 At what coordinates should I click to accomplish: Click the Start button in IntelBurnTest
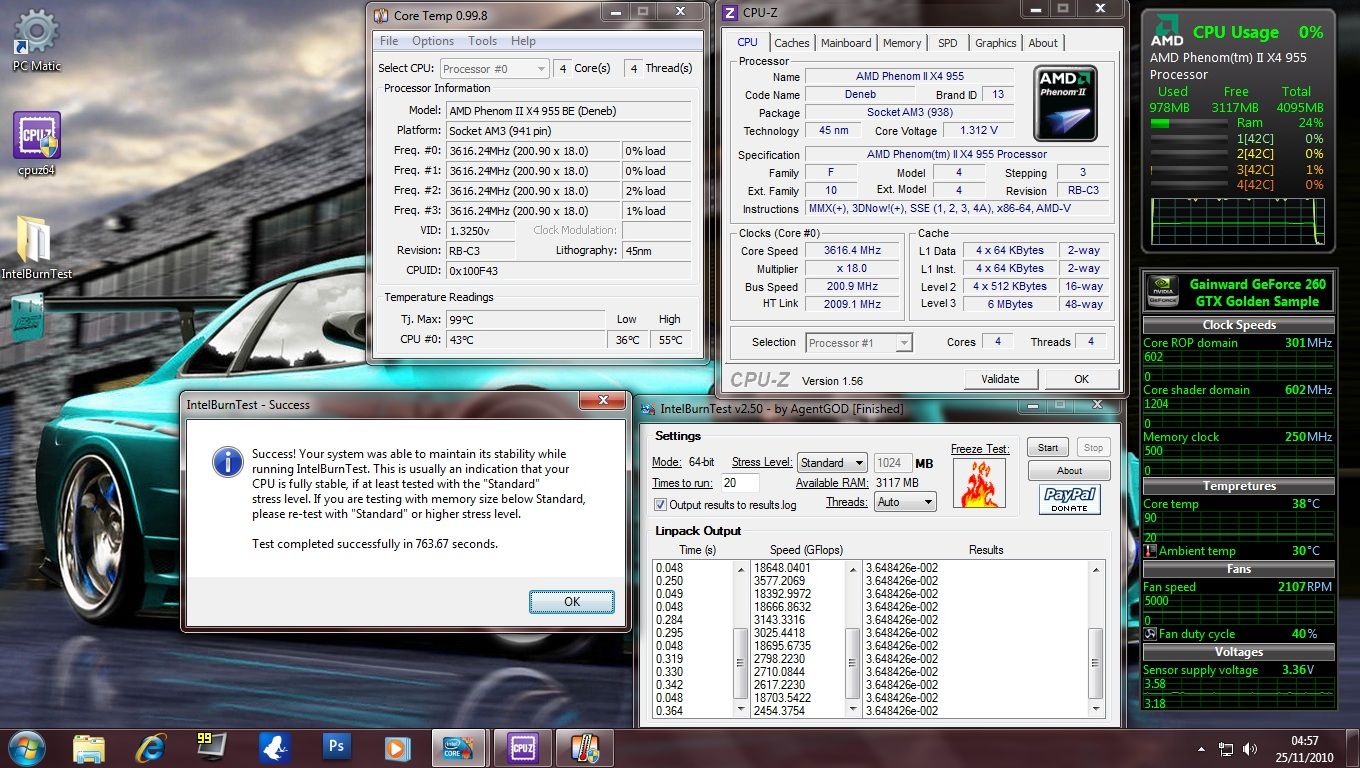point(1048,448)
